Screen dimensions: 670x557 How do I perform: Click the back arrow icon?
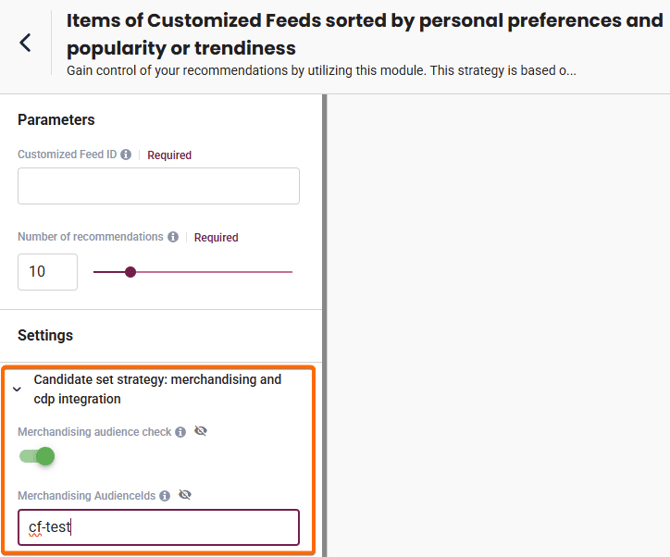tap(25, 42)
